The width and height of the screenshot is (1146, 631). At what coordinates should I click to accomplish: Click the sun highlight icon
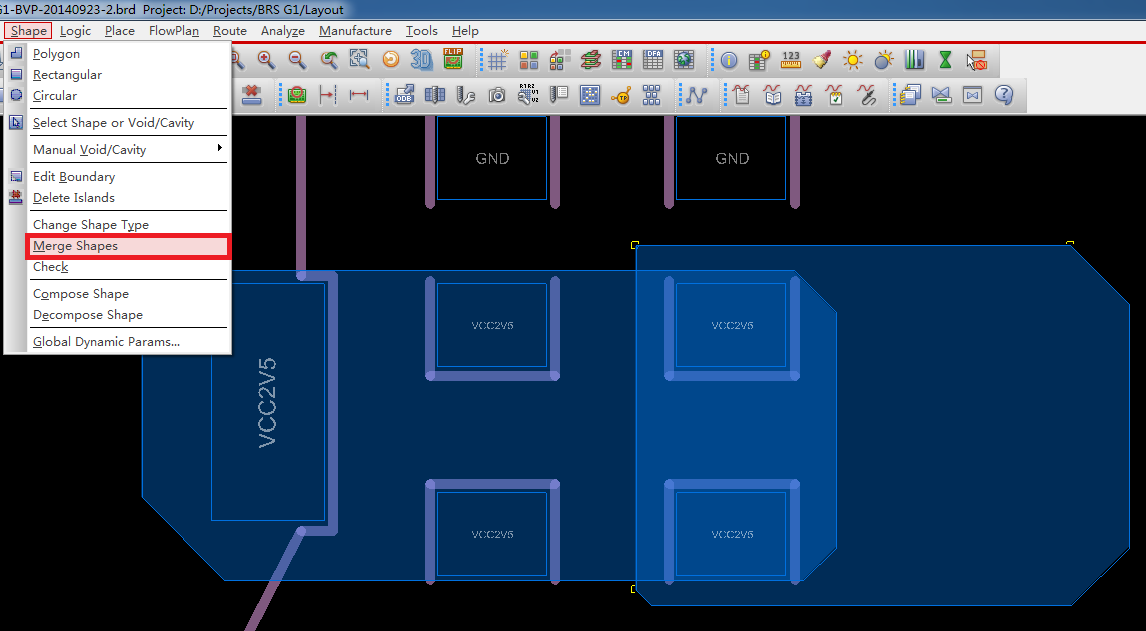pyautogui.click(x=852, y=60)
